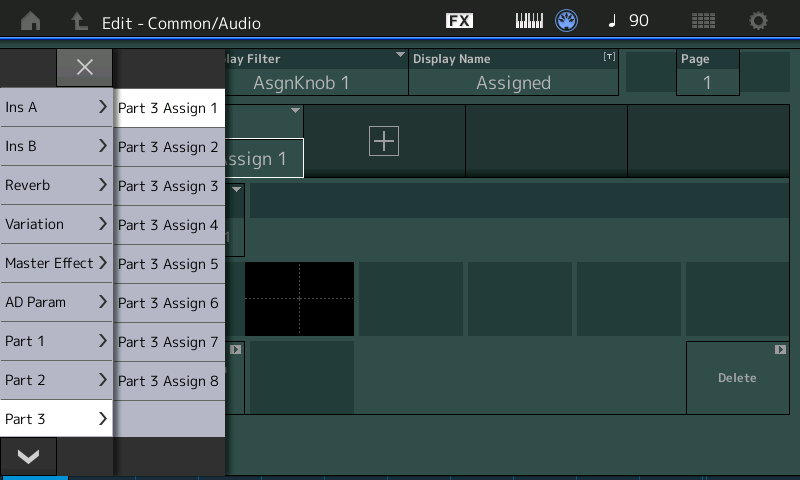
Task: Expand the Ins A submenu
Action: [x=56, y=107]
